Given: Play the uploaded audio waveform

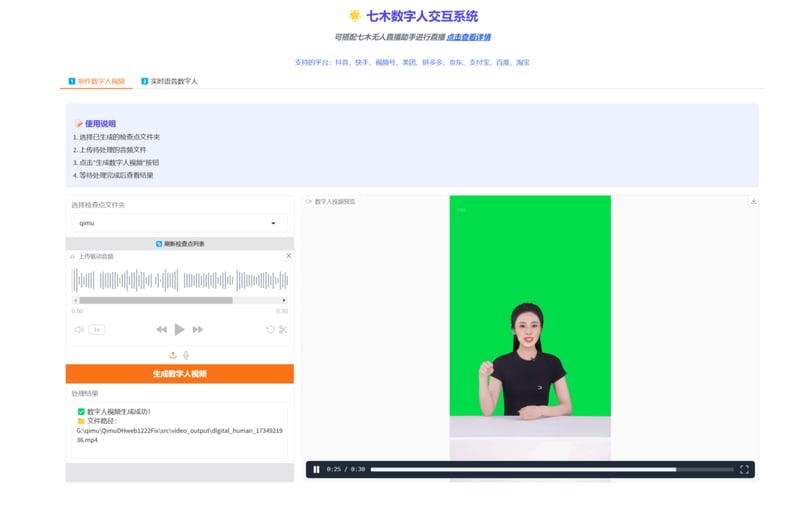Looking at the screenshot, I should point(179,329).
